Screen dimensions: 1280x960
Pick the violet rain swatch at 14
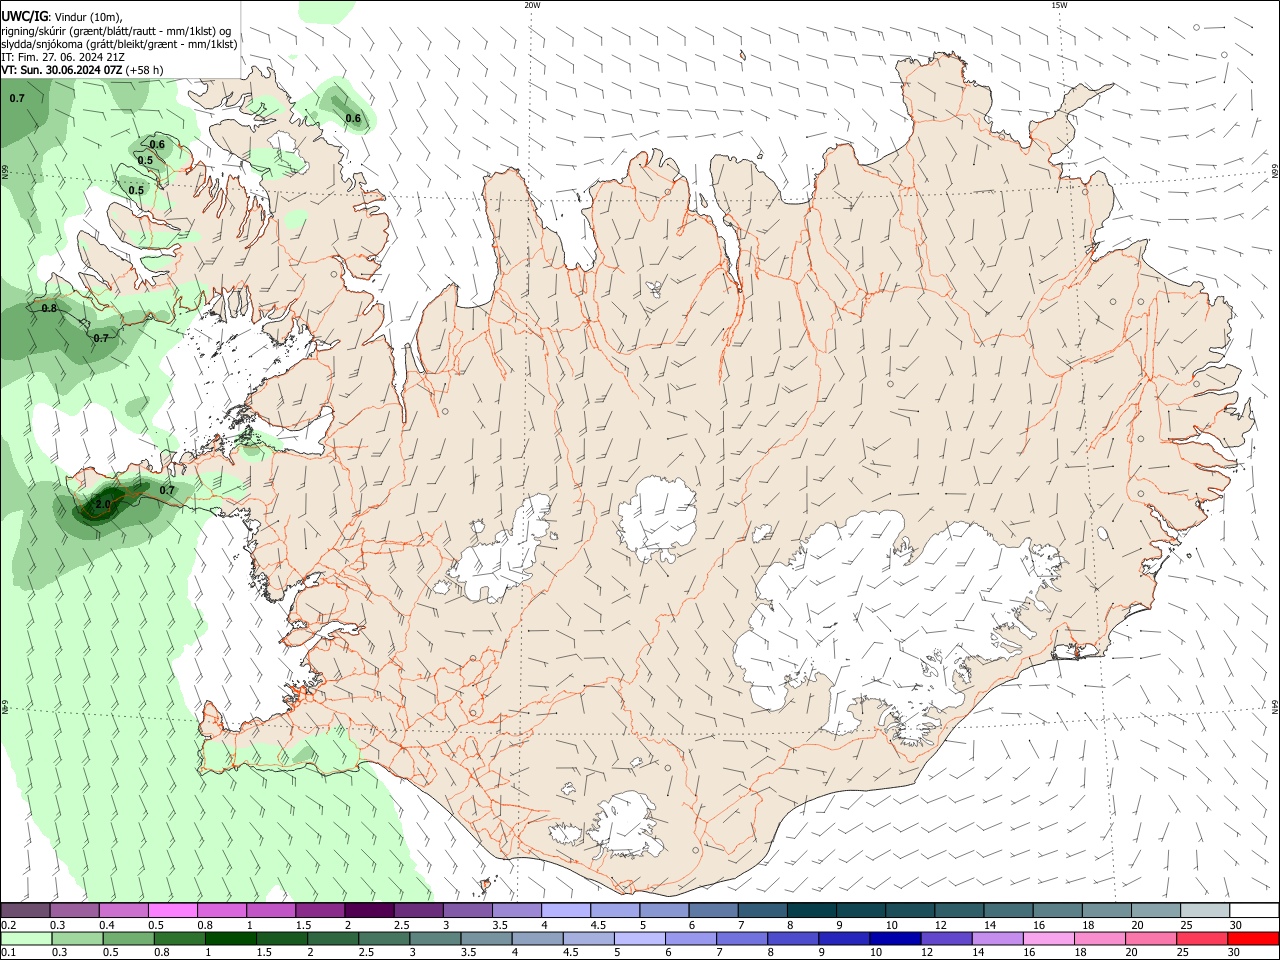pos(998,939)
